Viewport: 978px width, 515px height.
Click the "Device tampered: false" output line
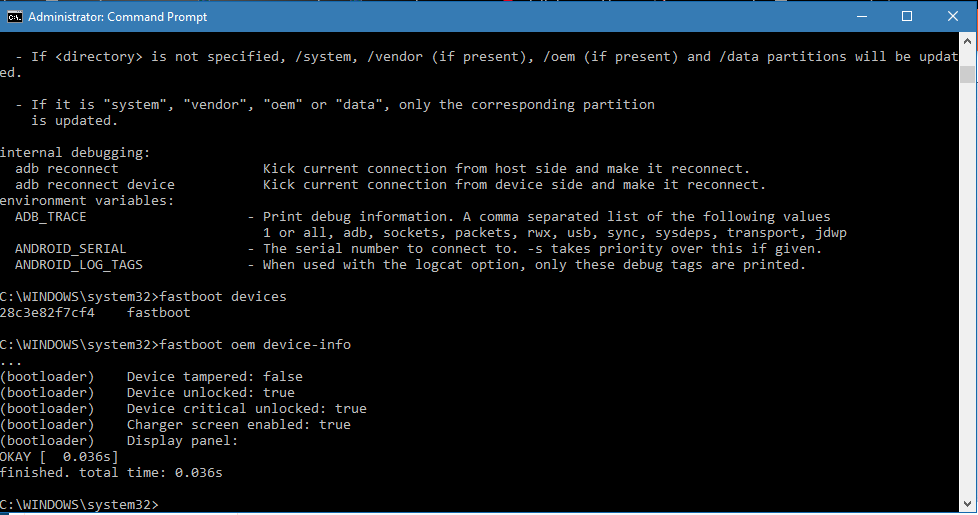click(x=214, y=377)
